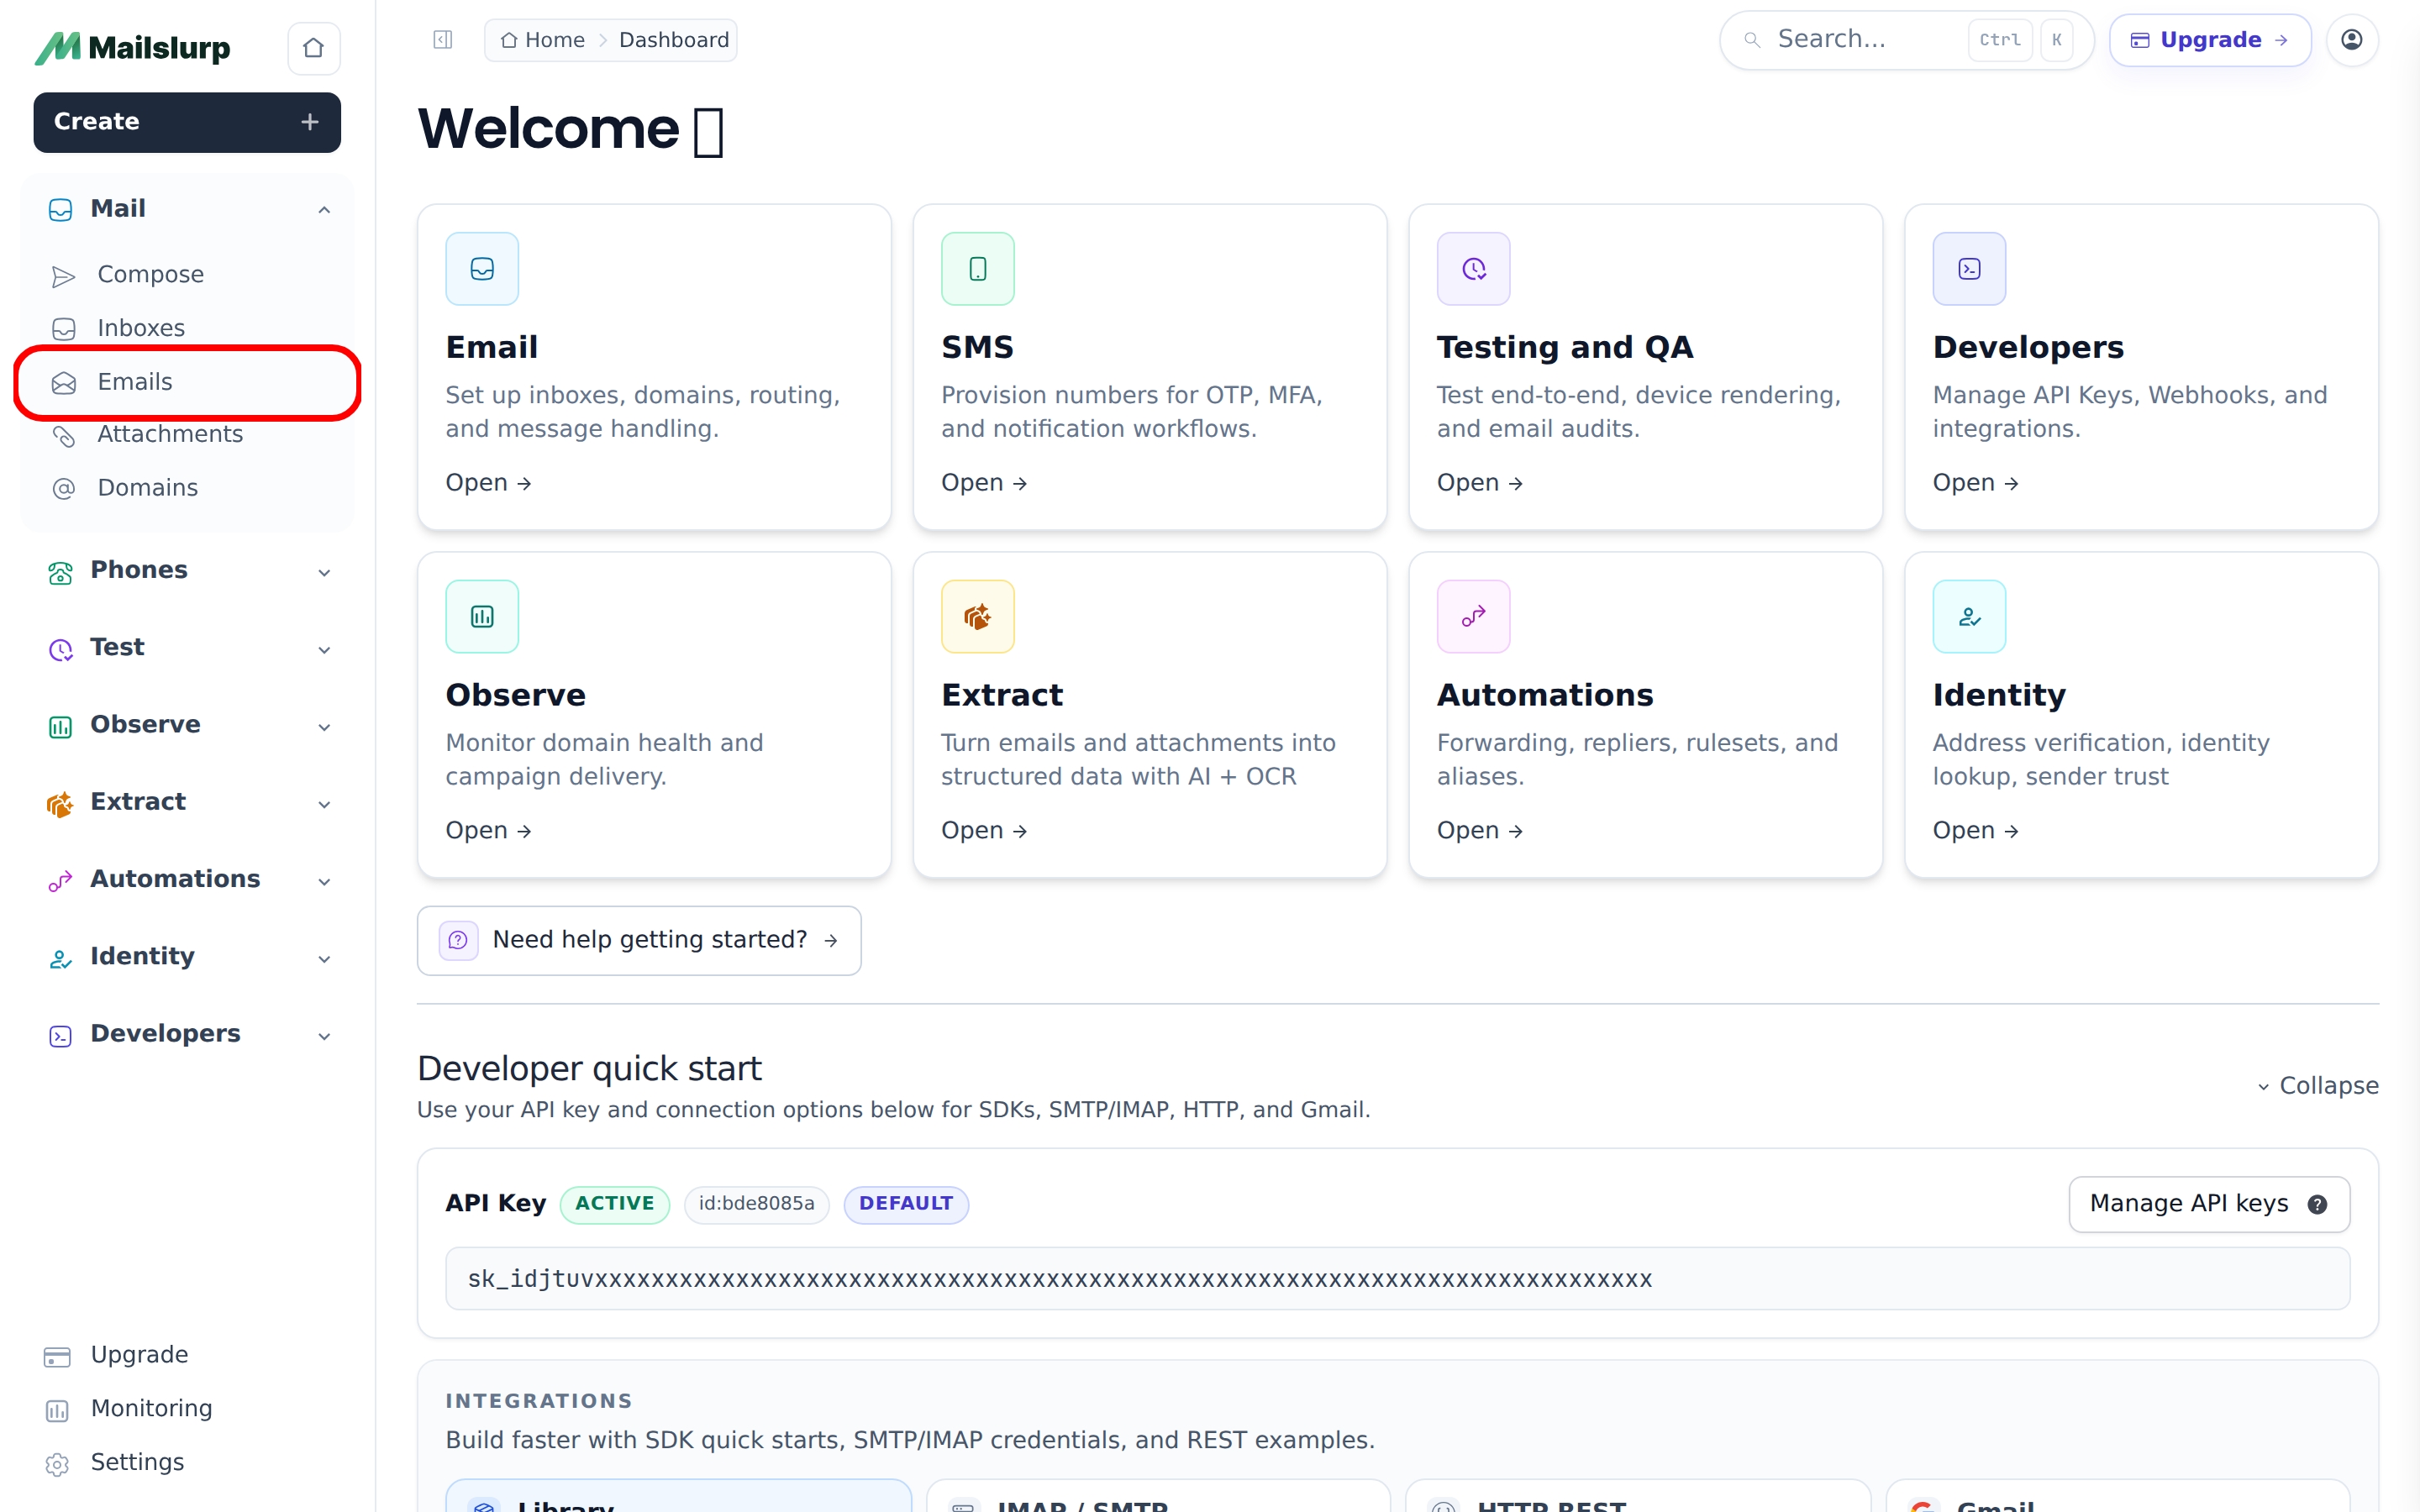Click the Mailslurp logo

[132, 48]
